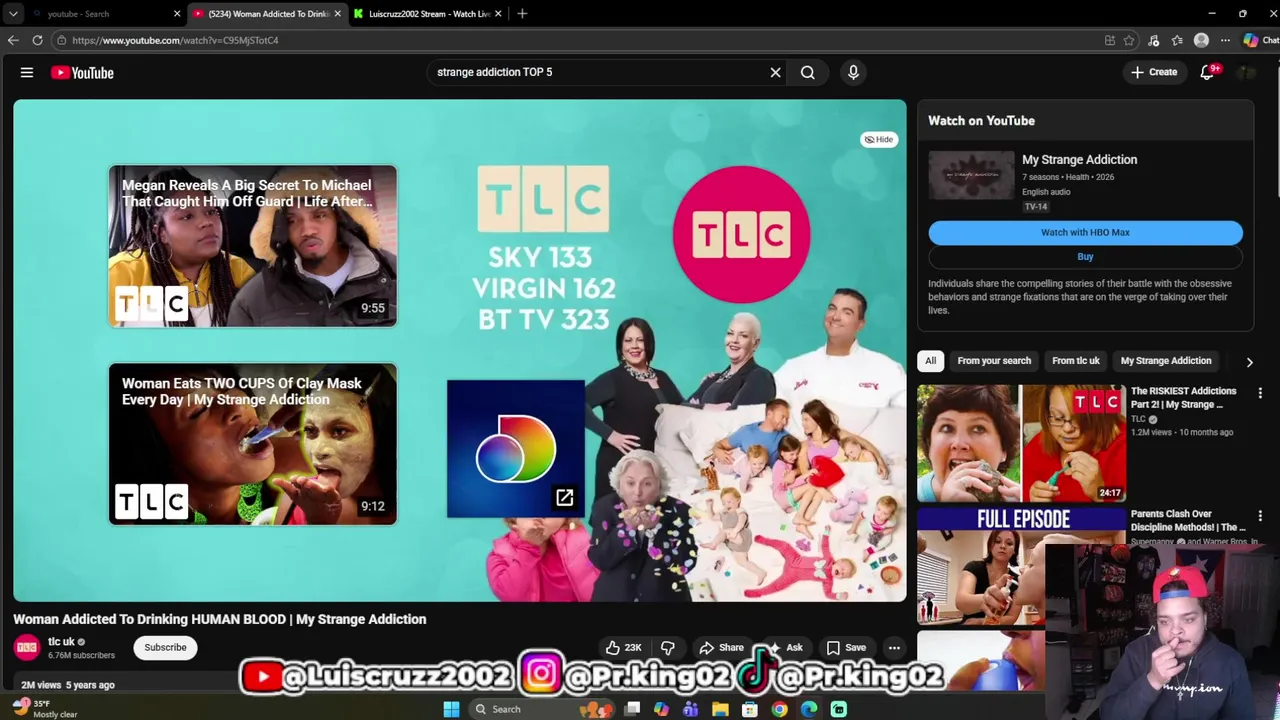The image size is (1280, 720).
Task: Click the browser address bar URL
Action: (175, 40)
